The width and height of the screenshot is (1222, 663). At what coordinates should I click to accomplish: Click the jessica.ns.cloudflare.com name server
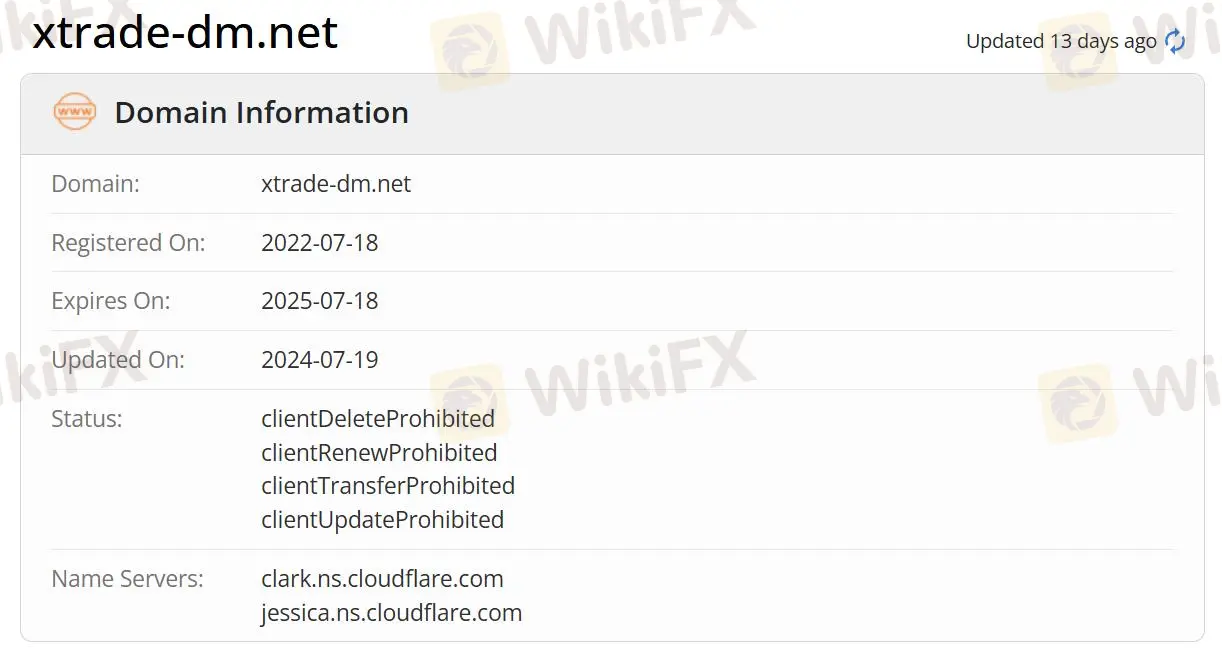[392, 613]
